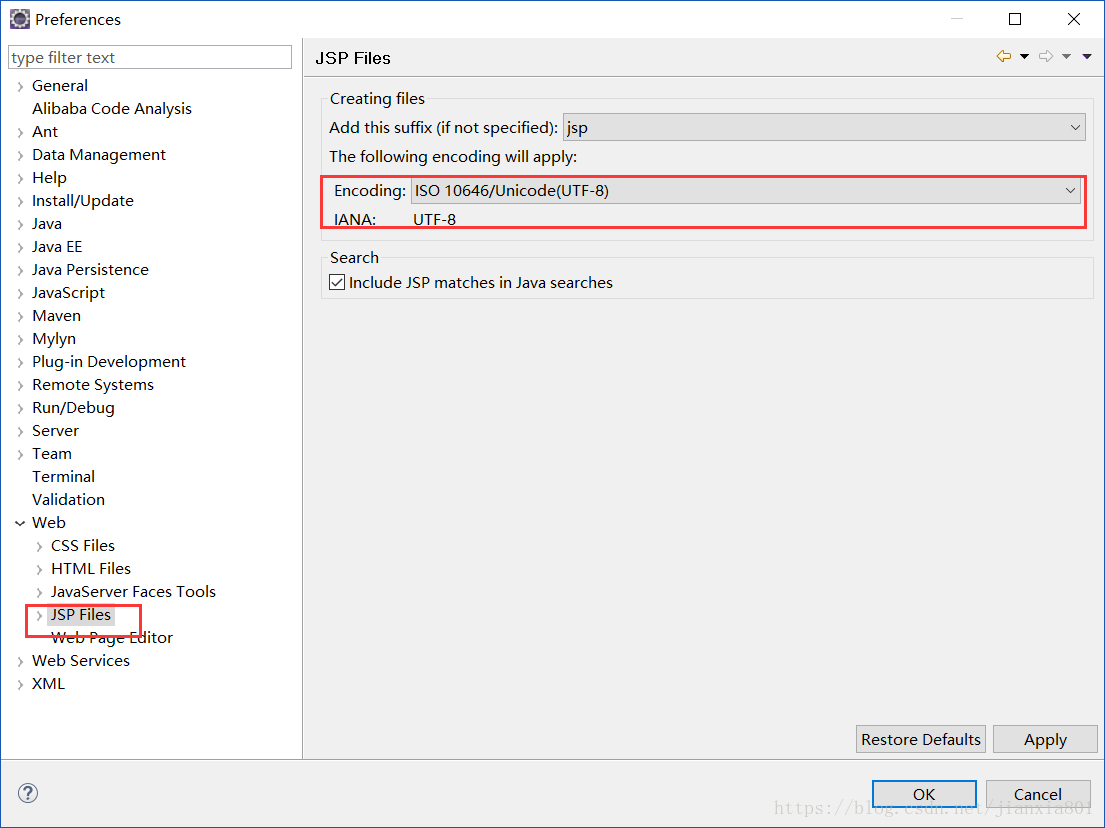The height and width of the screenshot is (828, 1105).
Task: Click the Cancel button
Action: coord(1037,794)
